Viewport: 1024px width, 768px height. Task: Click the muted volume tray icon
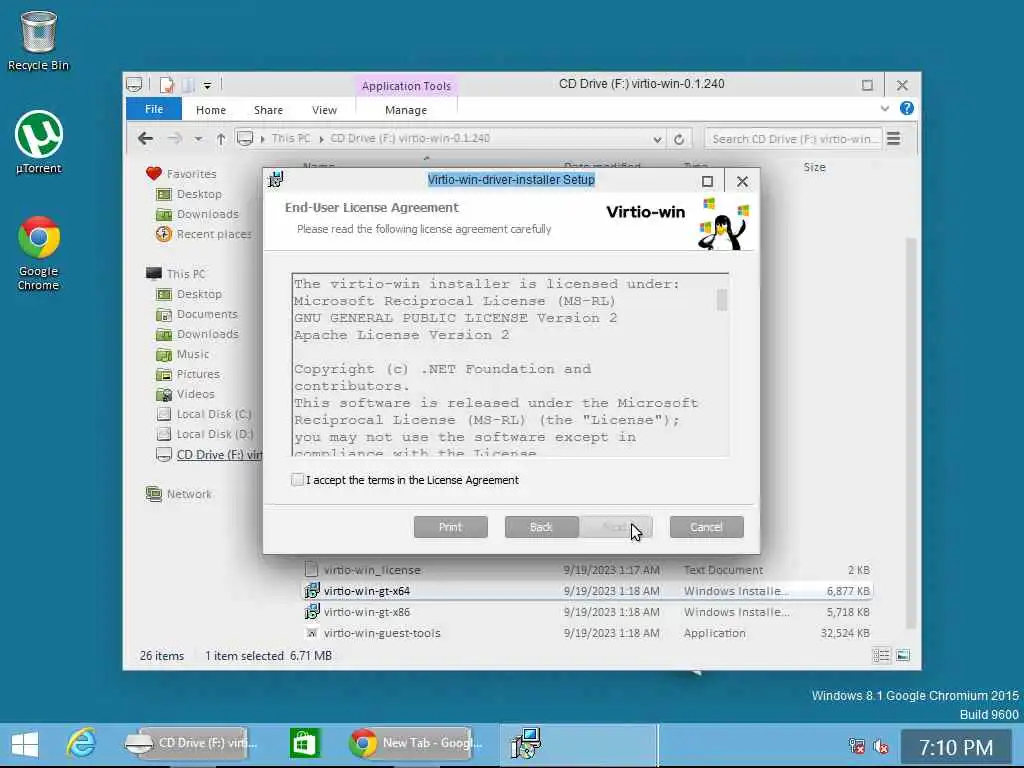coord(881,745)
